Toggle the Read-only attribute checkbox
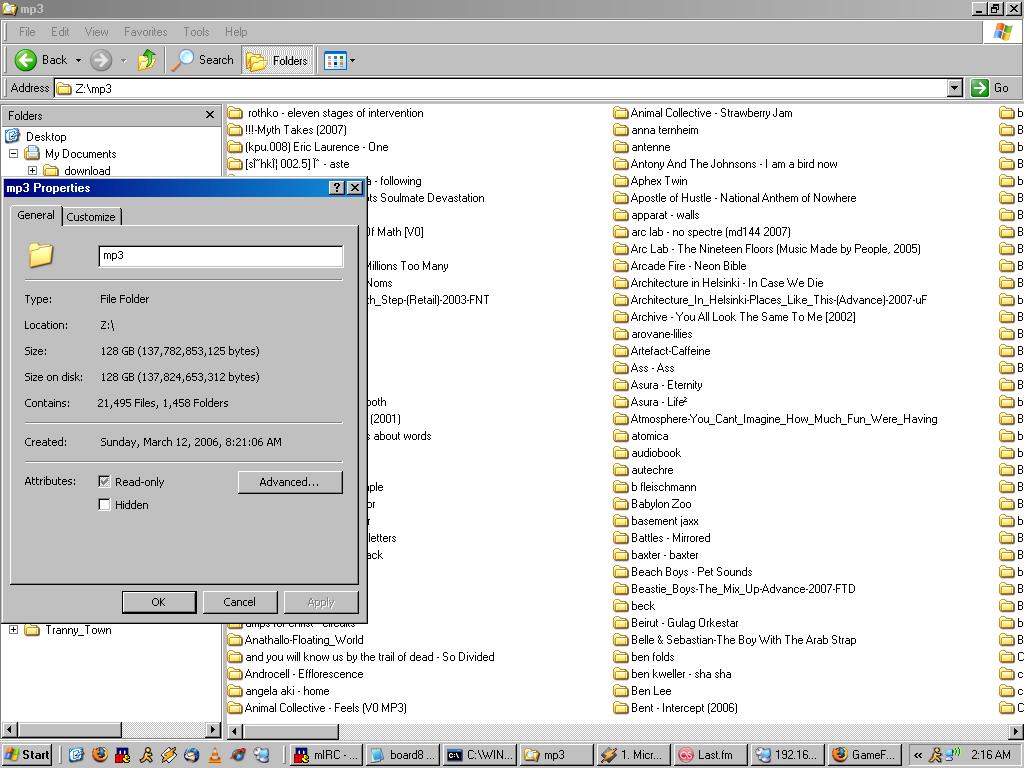 tap(104, 482)
